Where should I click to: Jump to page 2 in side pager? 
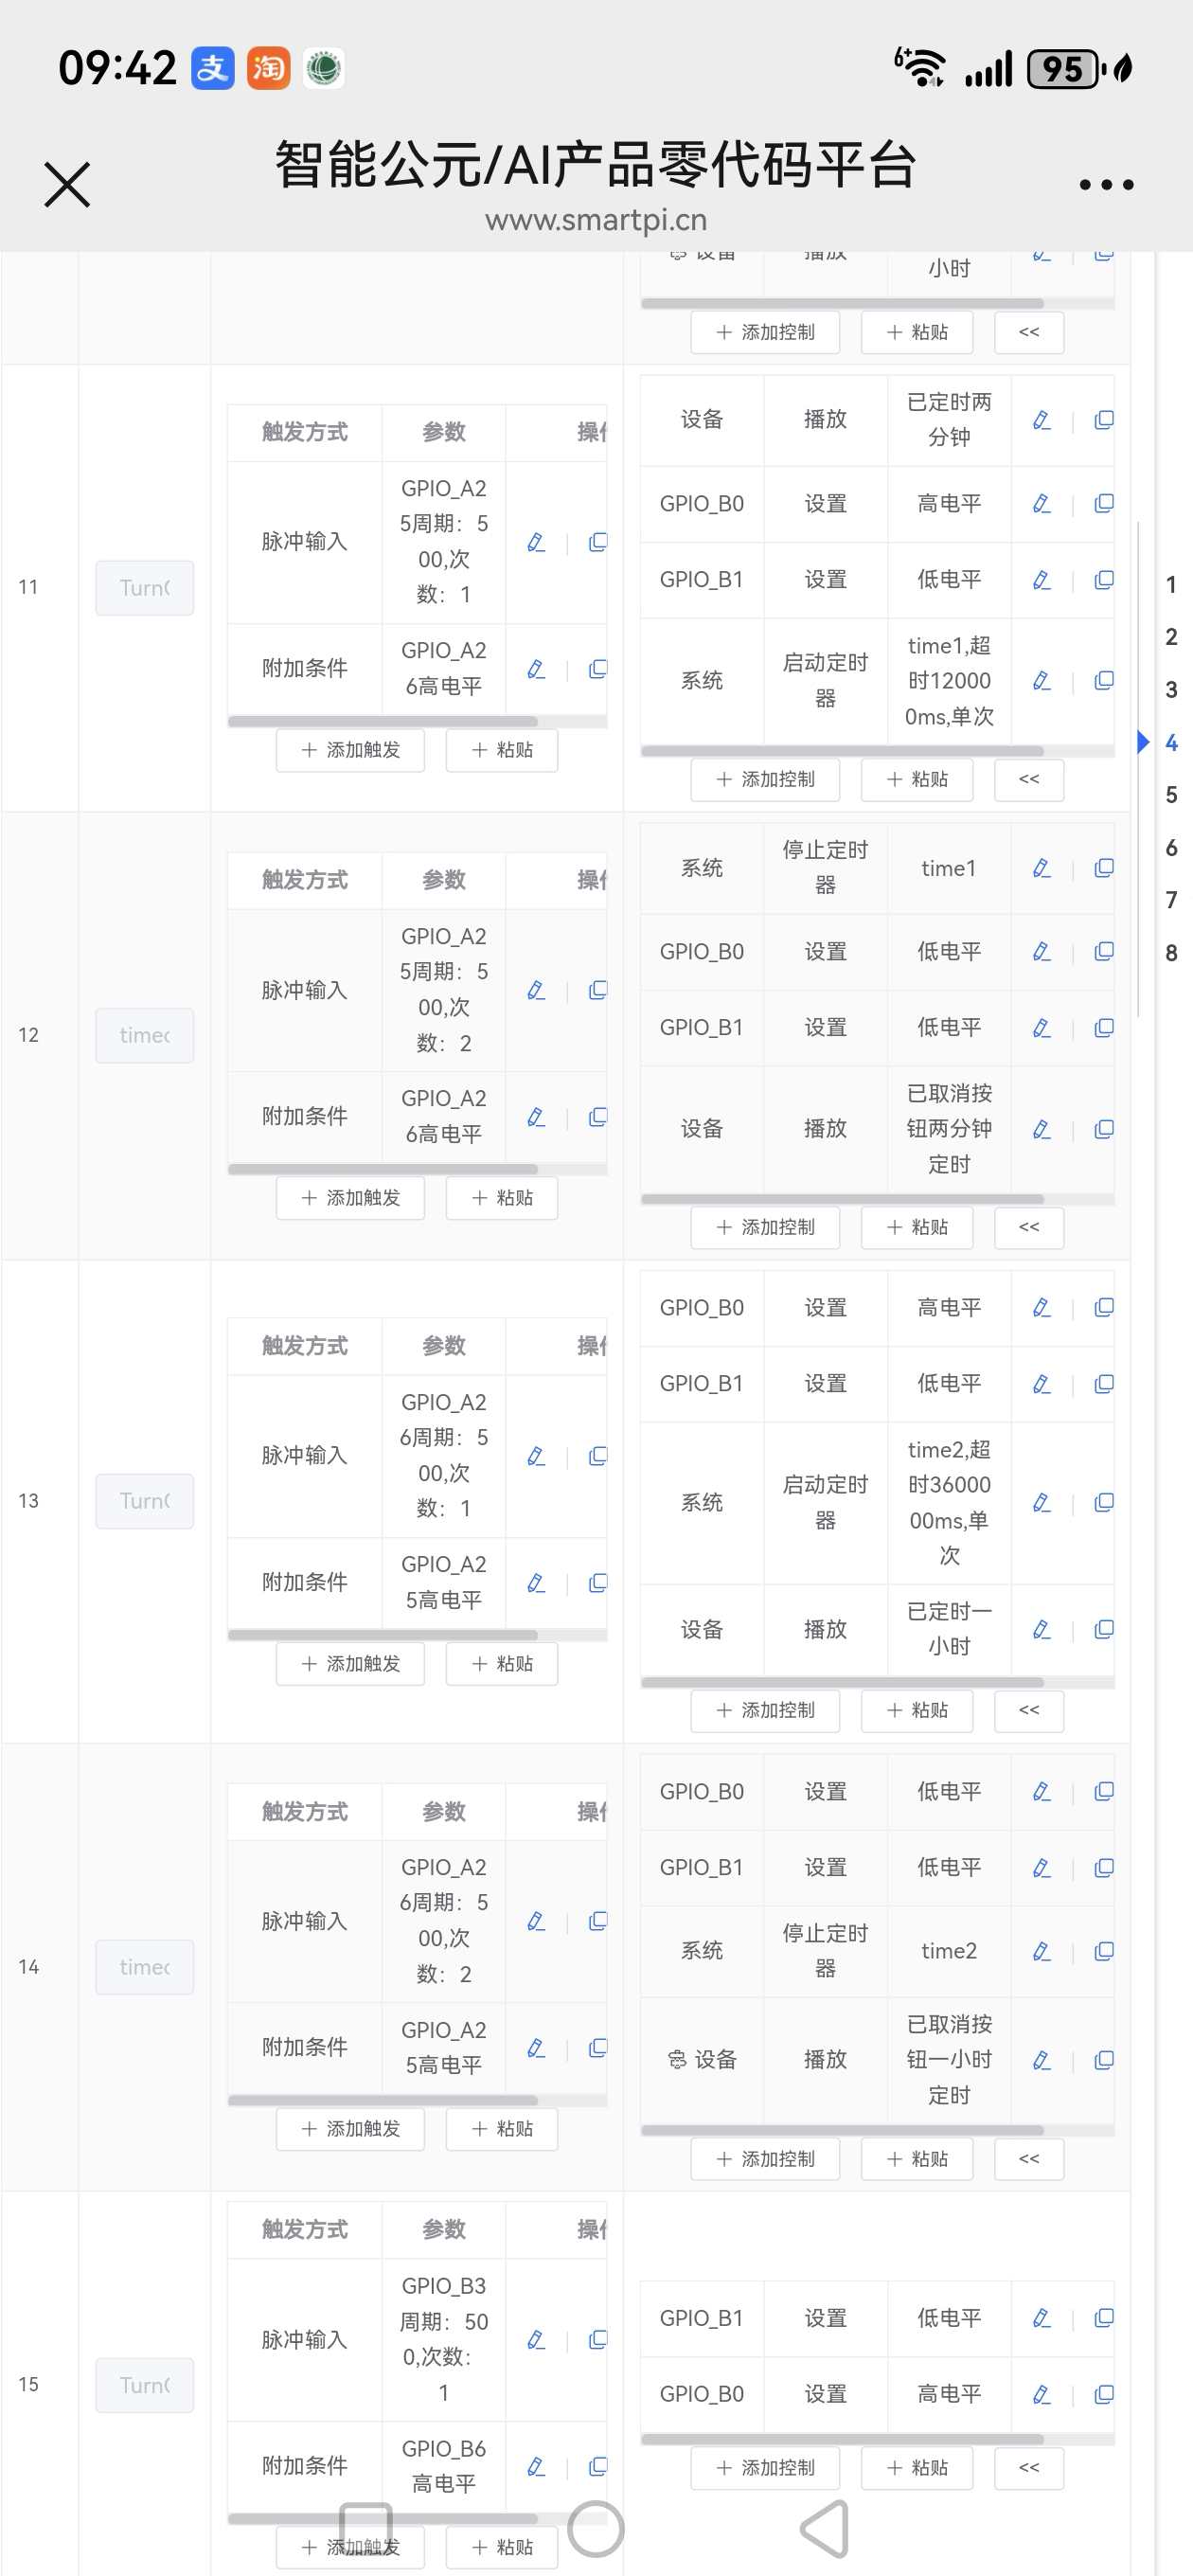click(x=1171, y=637)
